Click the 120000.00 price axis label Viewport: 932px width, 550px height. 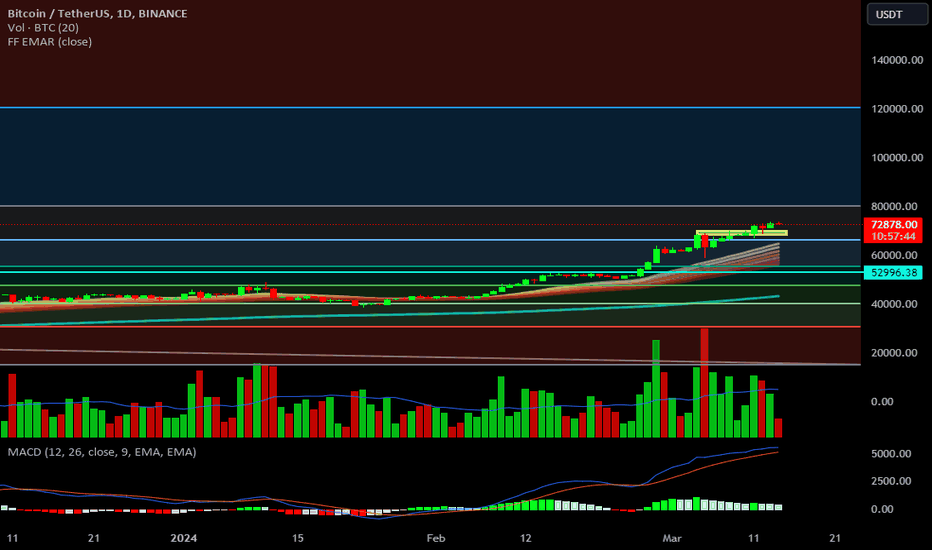point(897,109)
